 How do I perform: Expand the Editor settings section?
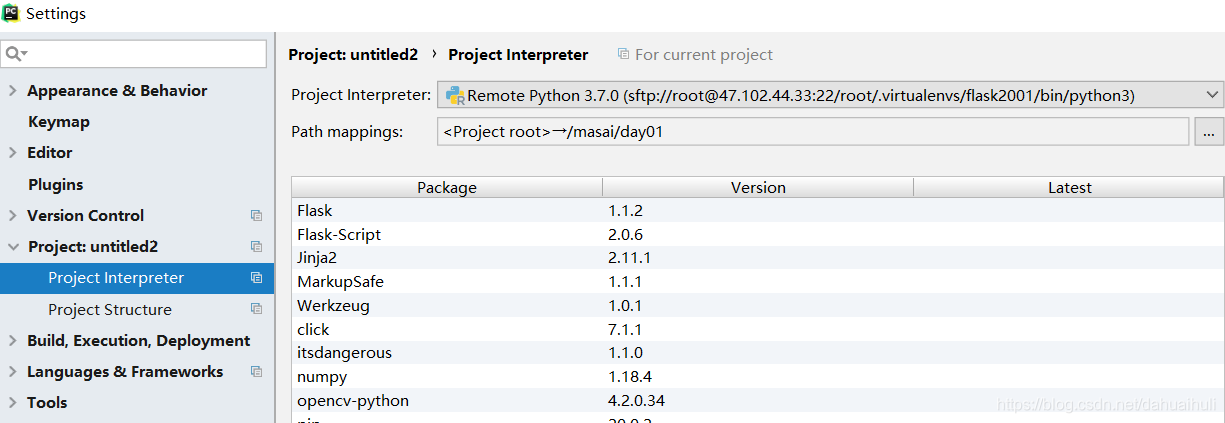(x=12, y=153)
